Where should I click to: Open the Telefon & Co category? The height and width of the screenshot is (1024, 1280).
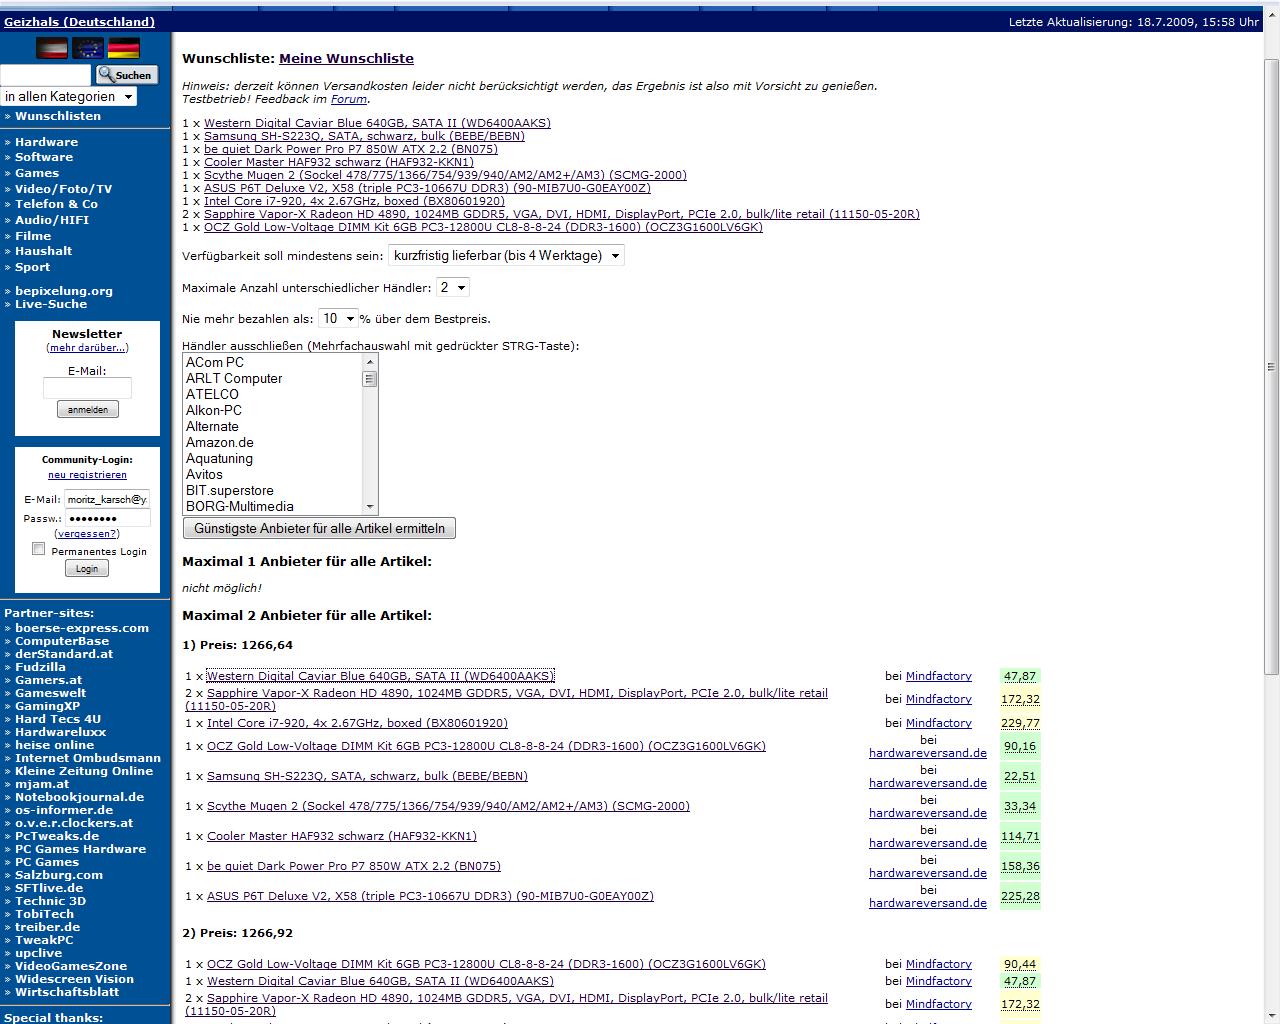(x=56, y=204)
